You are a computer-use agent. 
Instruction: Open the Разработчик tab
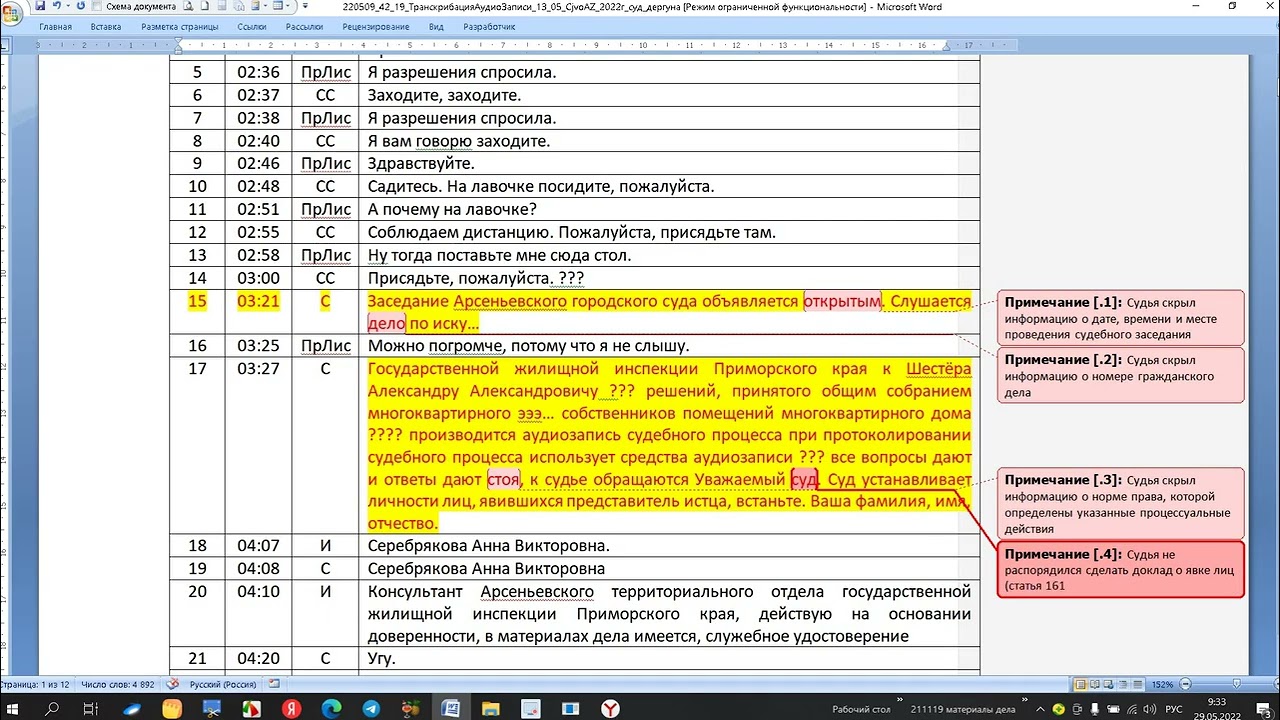click(490, 27)
